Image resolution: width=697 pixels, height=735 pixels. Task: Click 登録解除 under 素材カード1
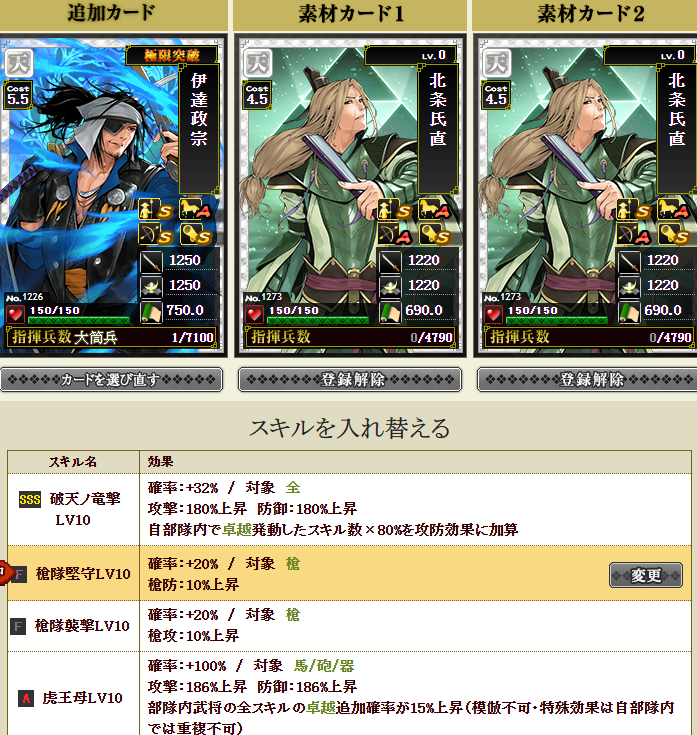pyautogui.click(x=350, y=380)
